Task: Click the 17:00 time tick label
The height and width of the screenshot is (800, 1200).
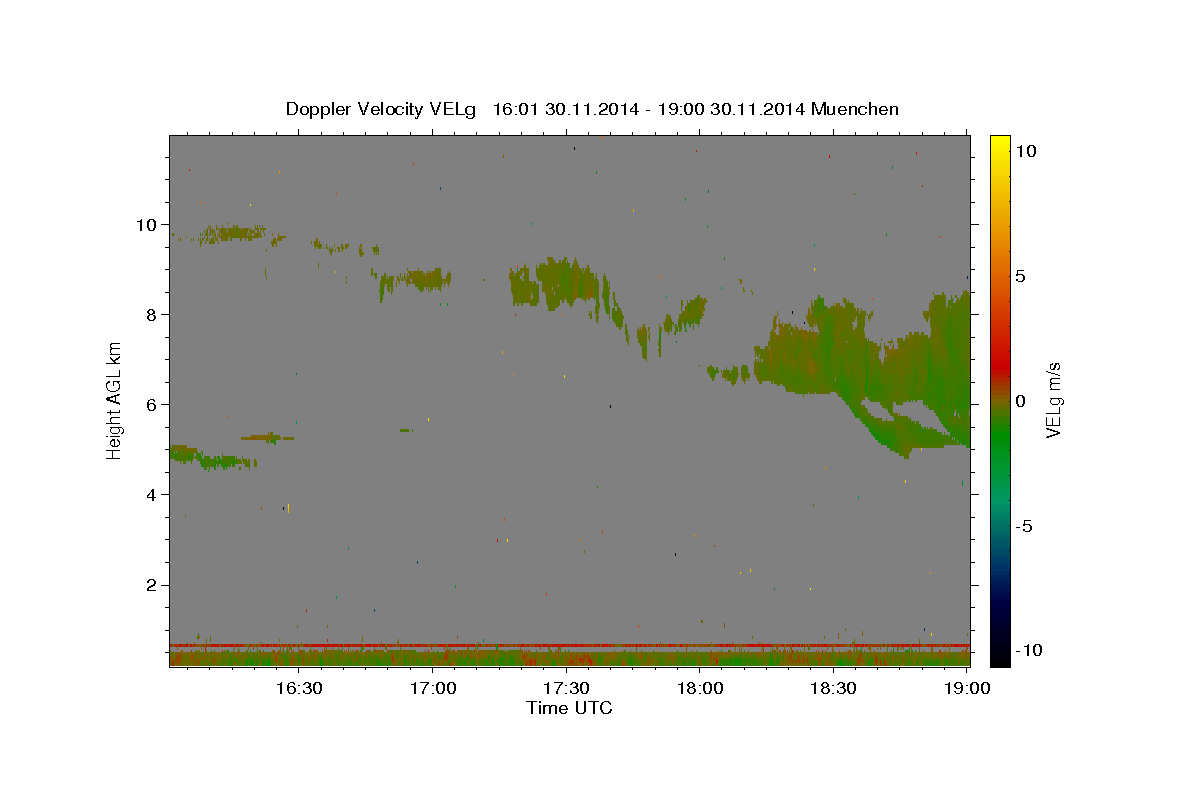Action: click(x=433, y=688)
